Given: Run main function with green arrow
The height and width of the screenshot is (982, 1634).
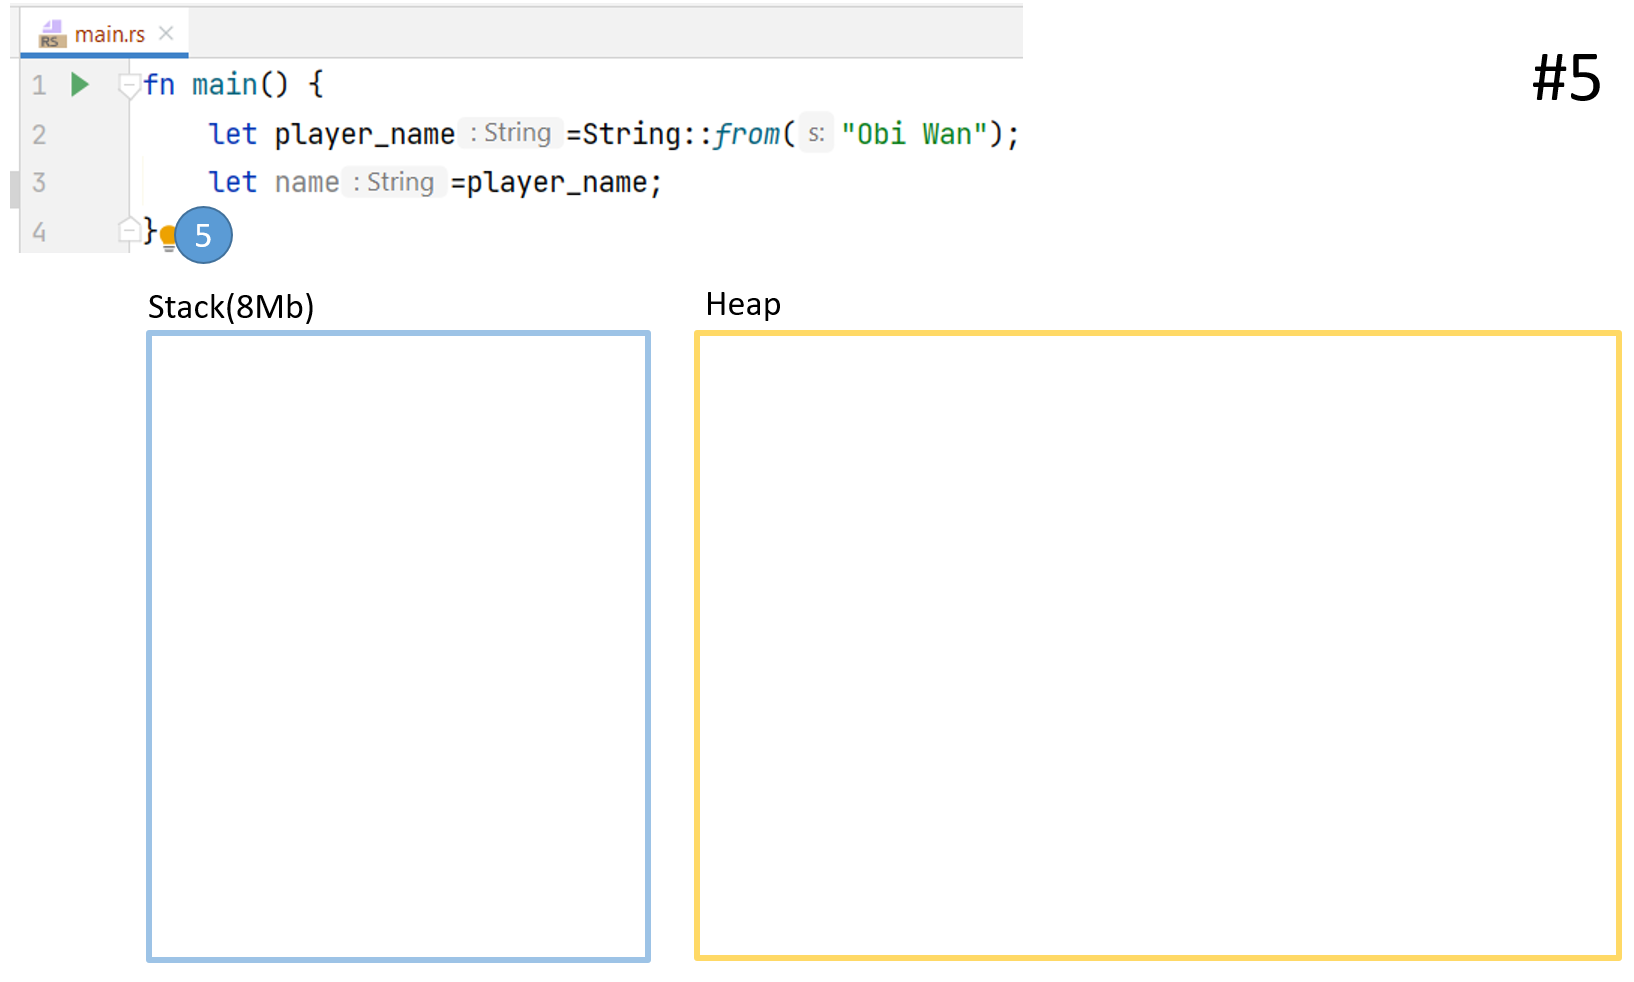Looking at the screenshot, I should point(80,85).
